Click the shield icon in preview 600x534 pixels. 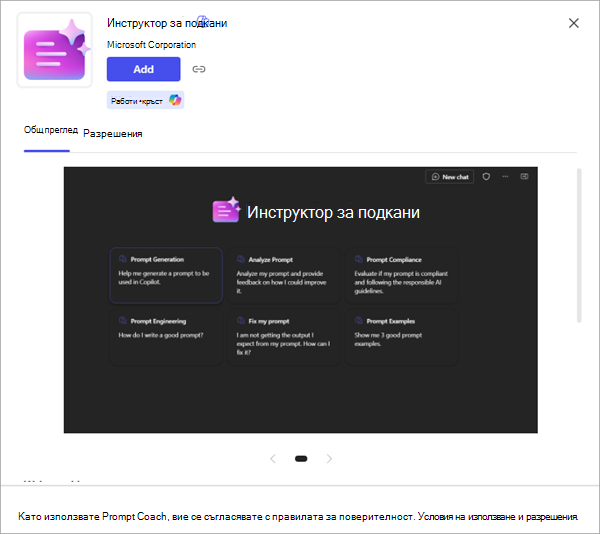pyautogui.click(x=486, y=177)
